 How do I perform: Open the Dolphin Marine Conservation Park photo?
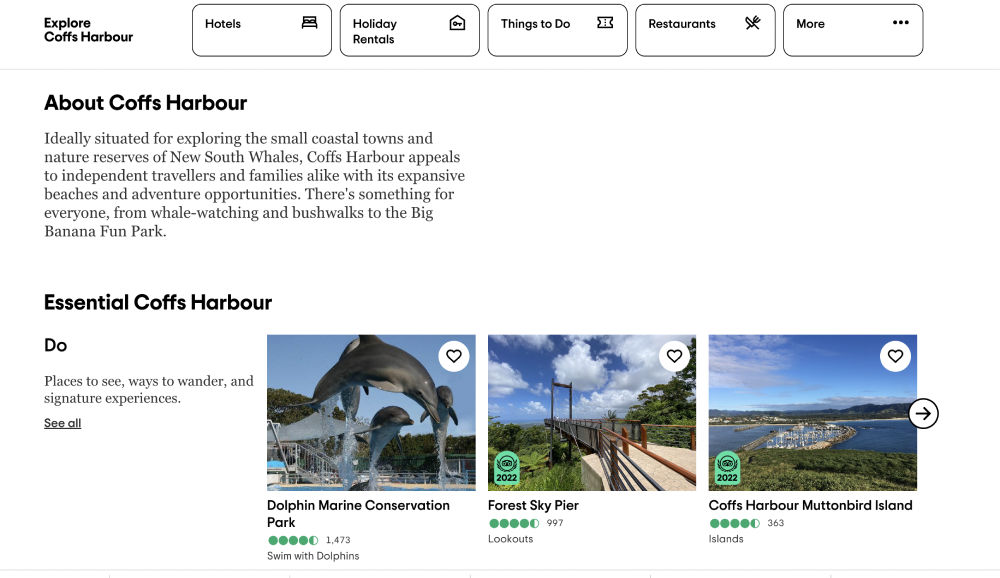pos(371,413)
